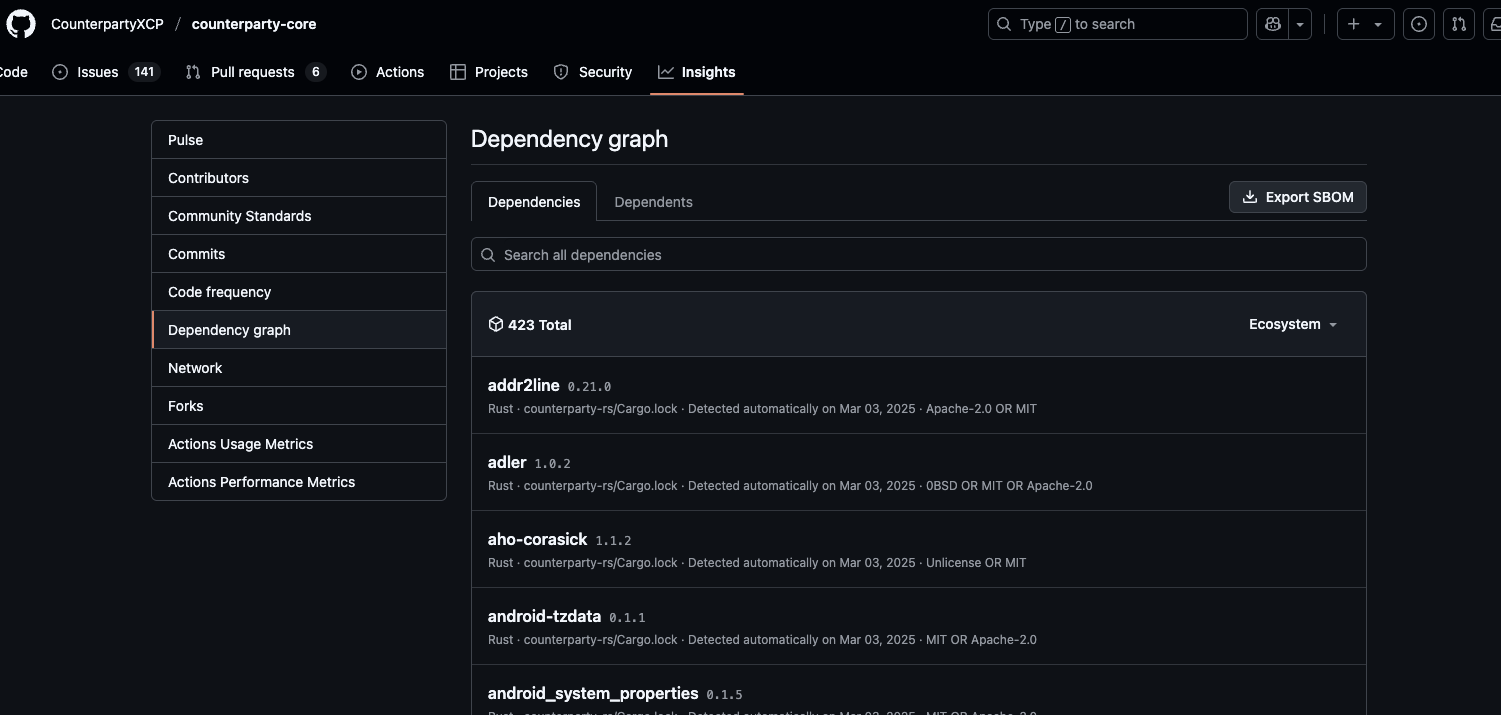Open the aho-corasick dependency link
The width and height of the screenshot is (1501, 715).
[537, 539]
